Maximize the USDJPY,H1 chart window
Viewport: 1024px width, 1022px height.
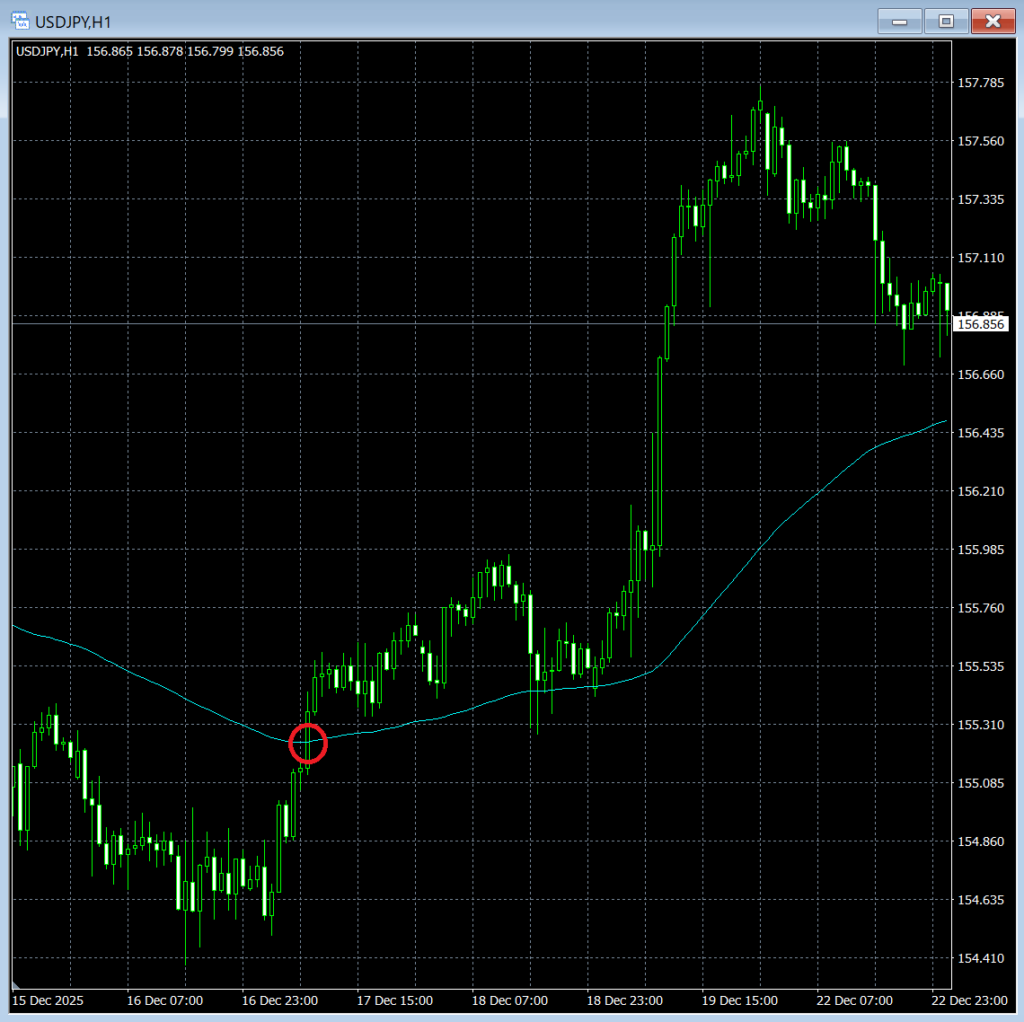(x=944, y=20)
